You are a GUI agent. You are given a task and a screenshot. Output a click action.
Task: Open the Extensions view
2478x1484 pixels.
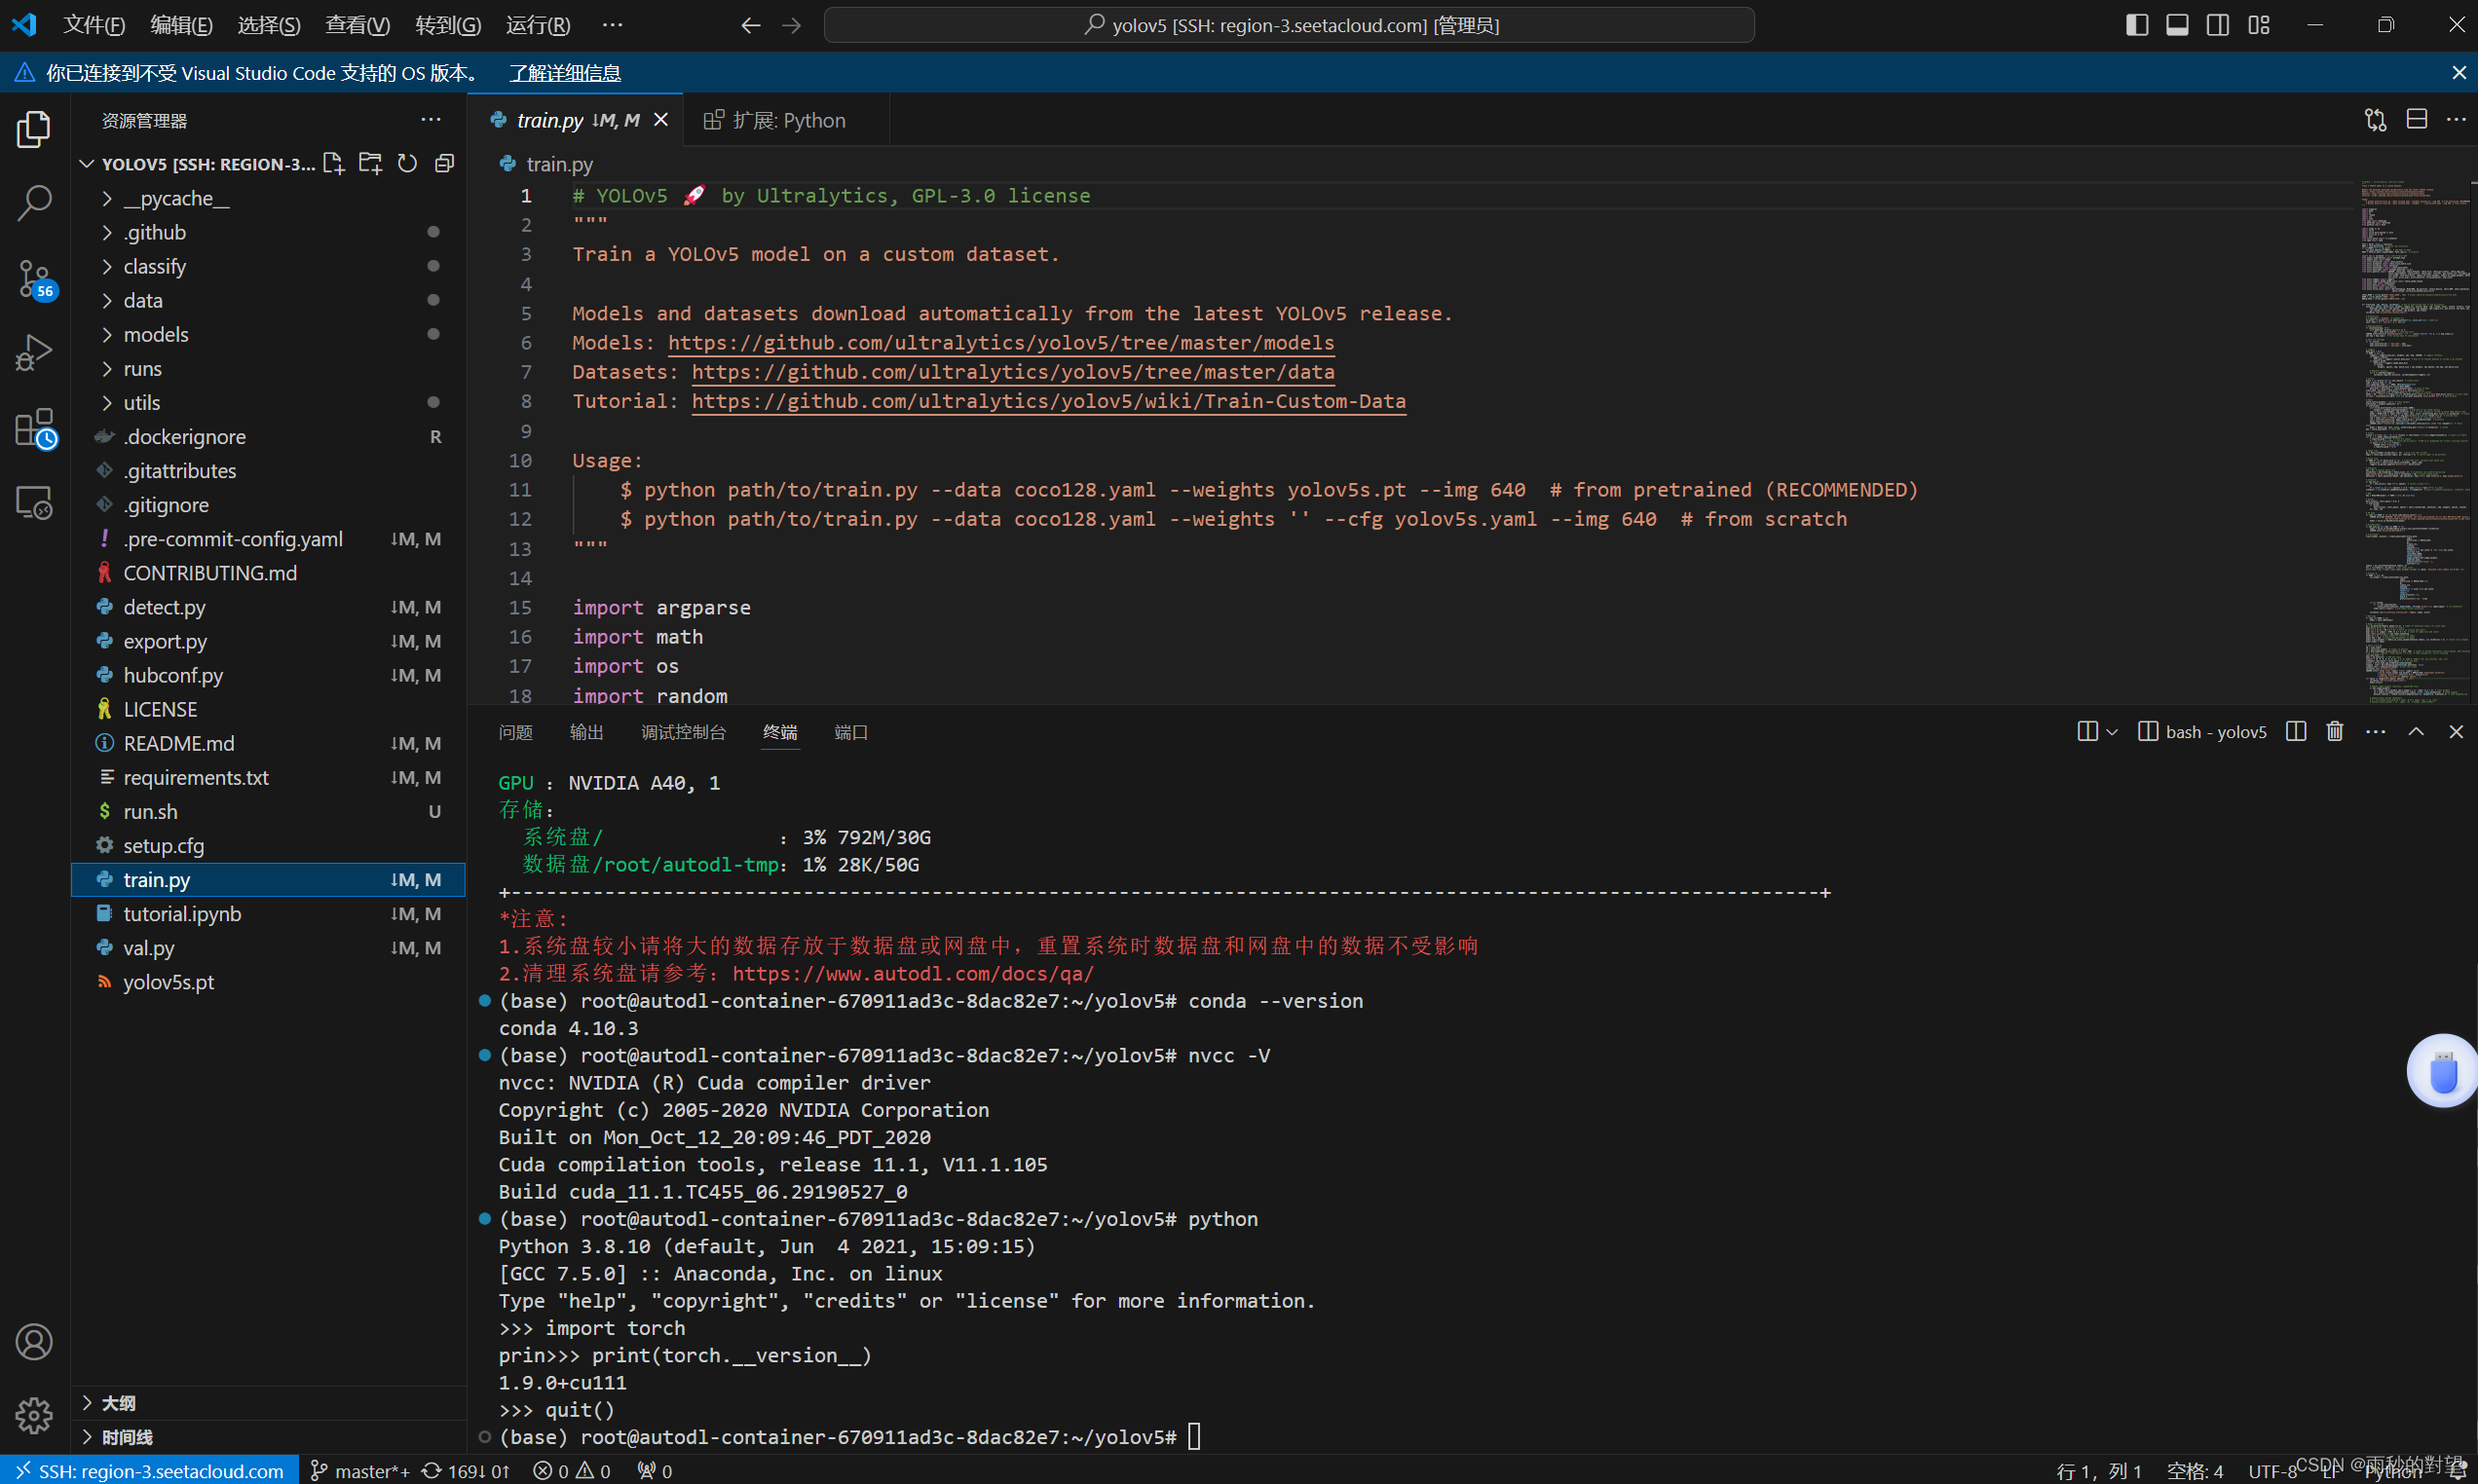pyautogui.click(x=35, y=428)
